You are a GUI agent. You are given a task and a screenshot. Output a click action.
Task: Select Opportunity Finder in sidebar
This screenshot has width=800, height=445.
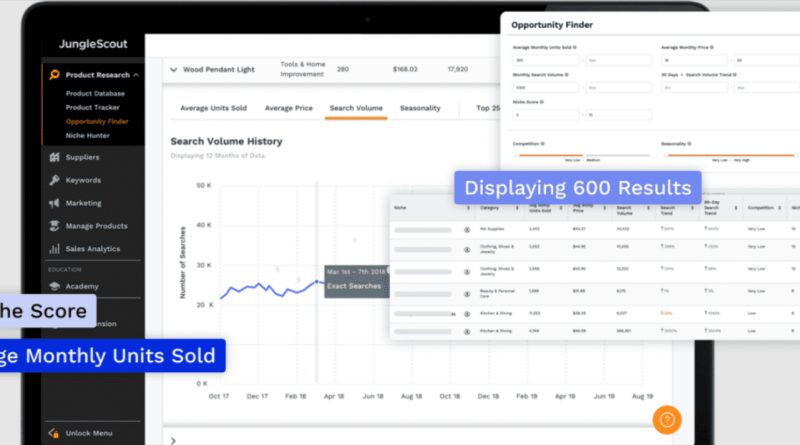click(97, 121)
